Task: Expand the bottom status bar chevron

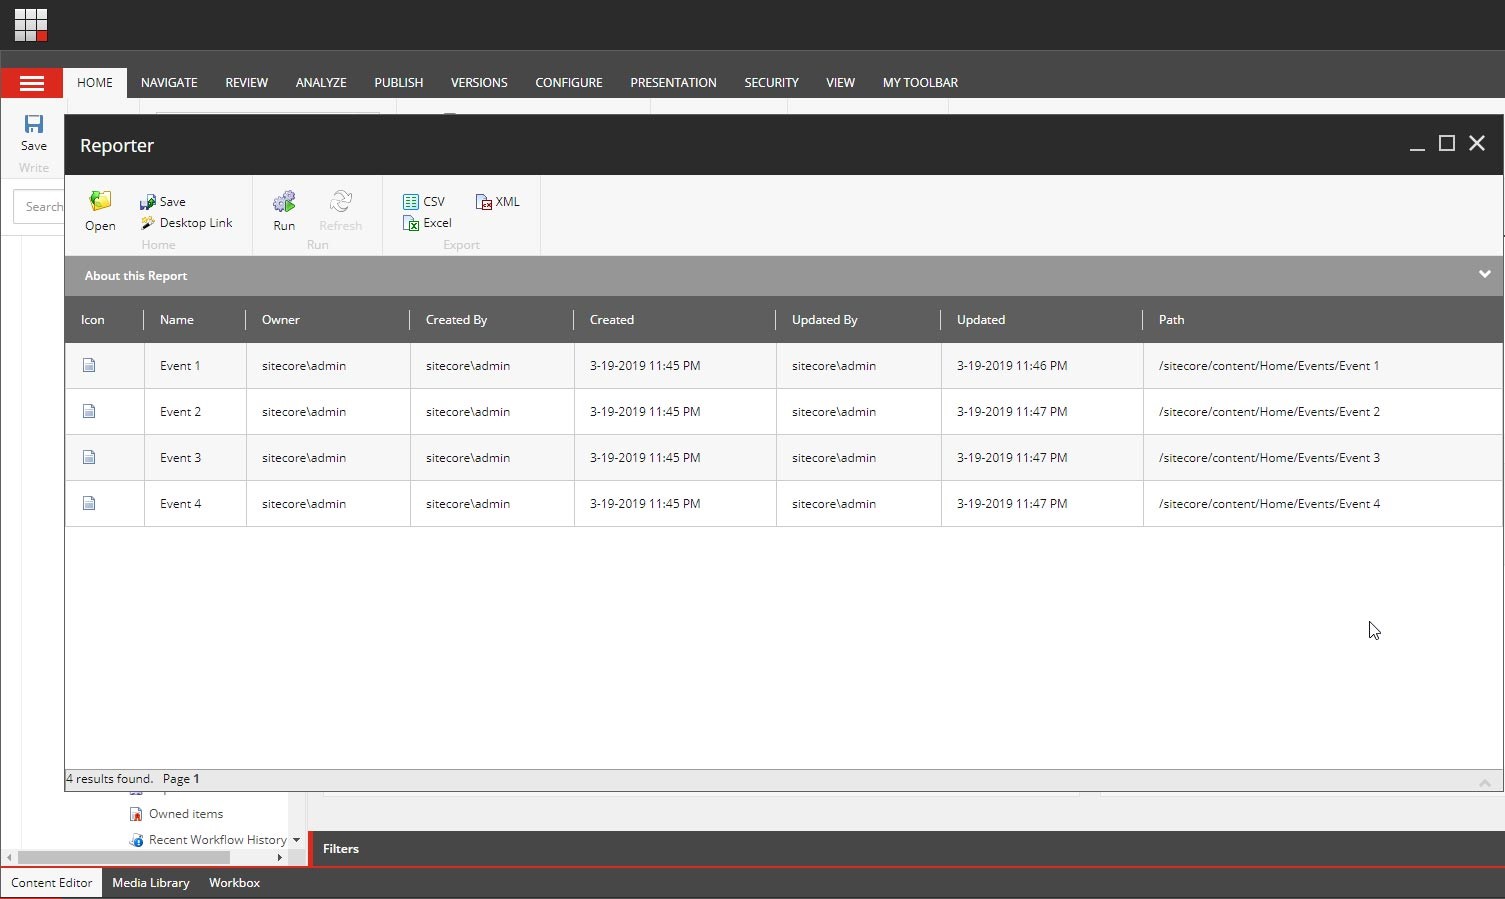Action: (1484, 782)
